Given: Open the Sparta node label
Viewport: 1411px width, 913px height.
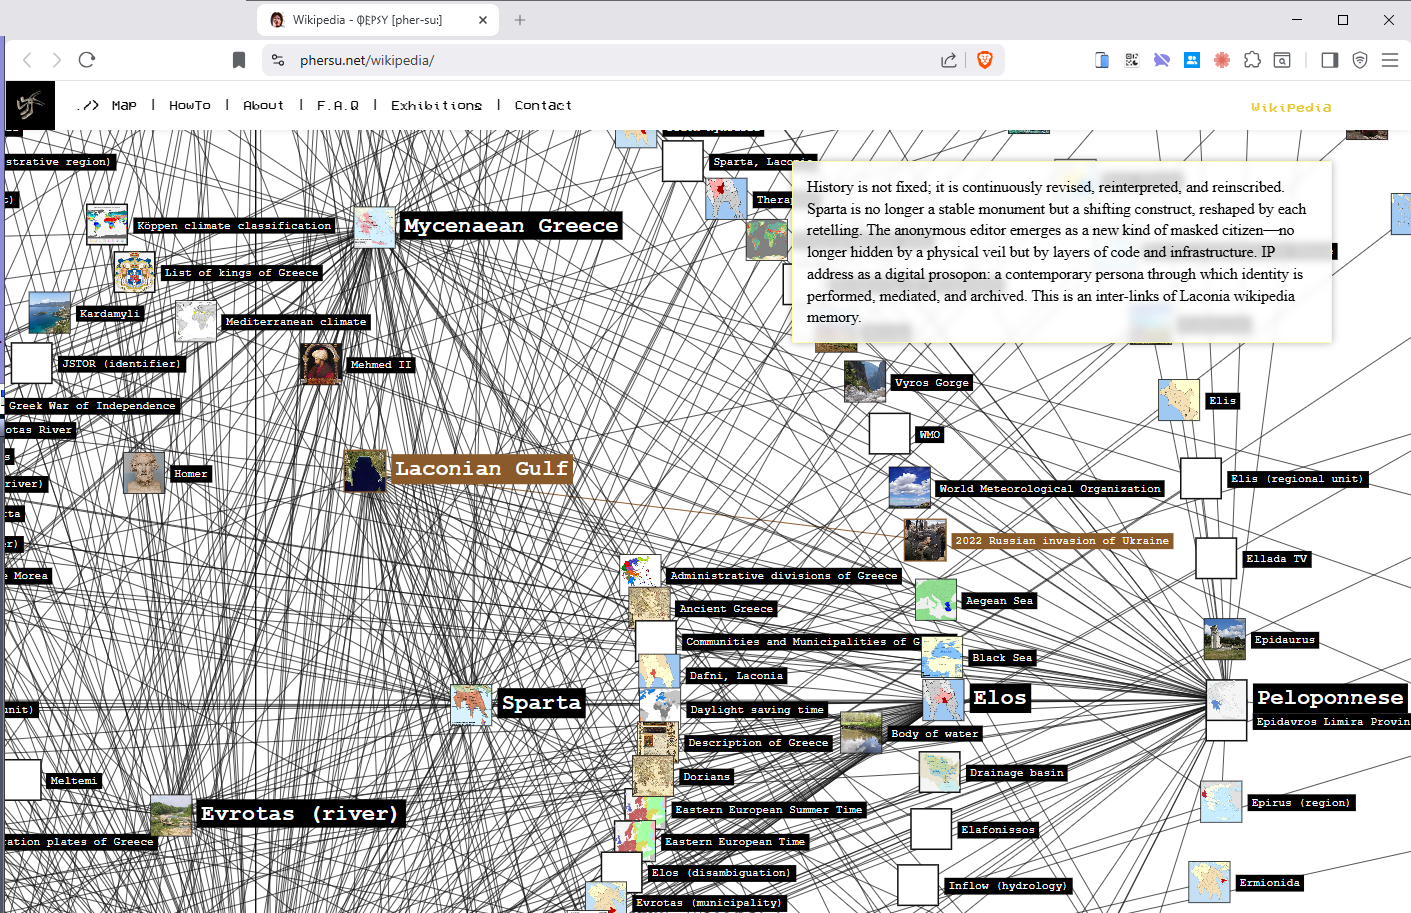Looking at the screenshot, I should coord(541,703).
